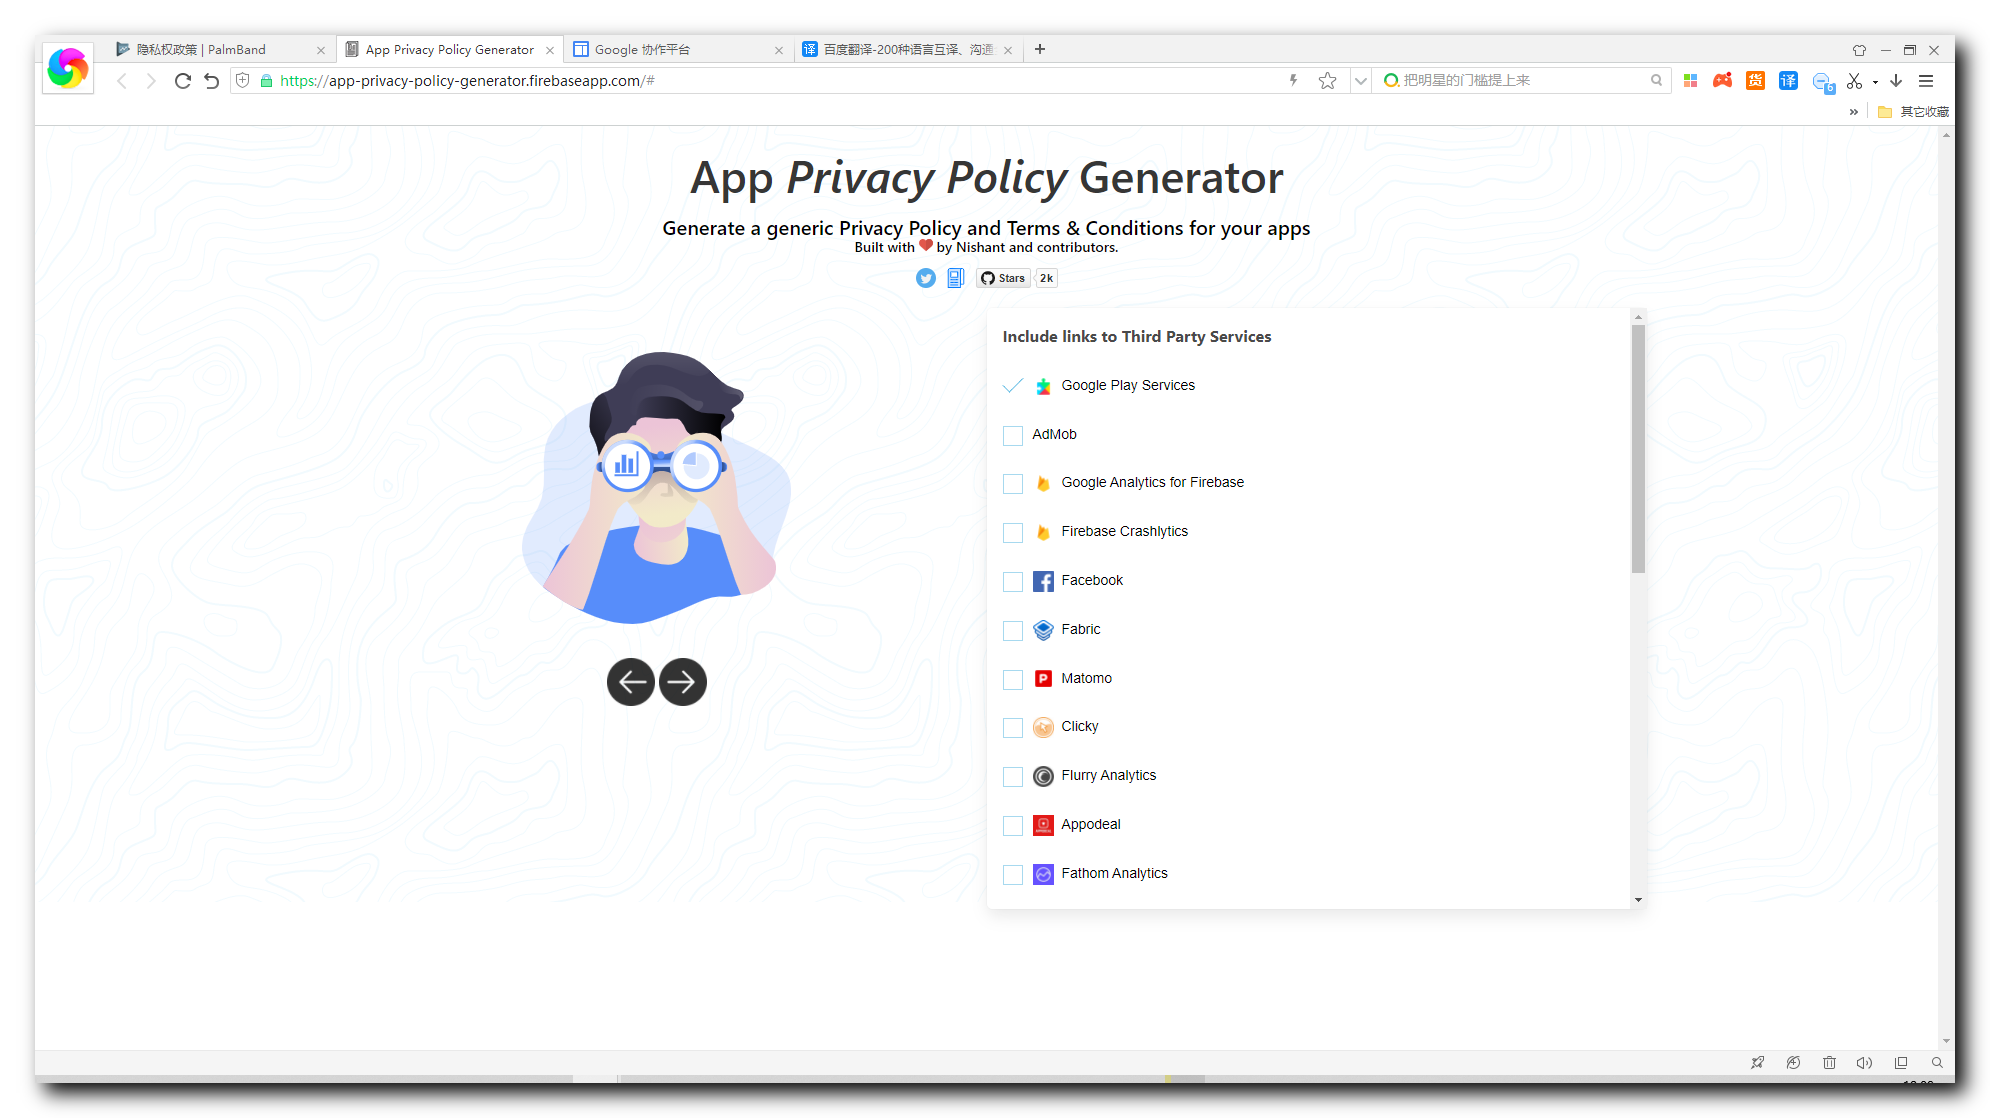Toggle the Clicky service checkbox
This screenshot has width=1990, height=1118.
pos(1011,726)
